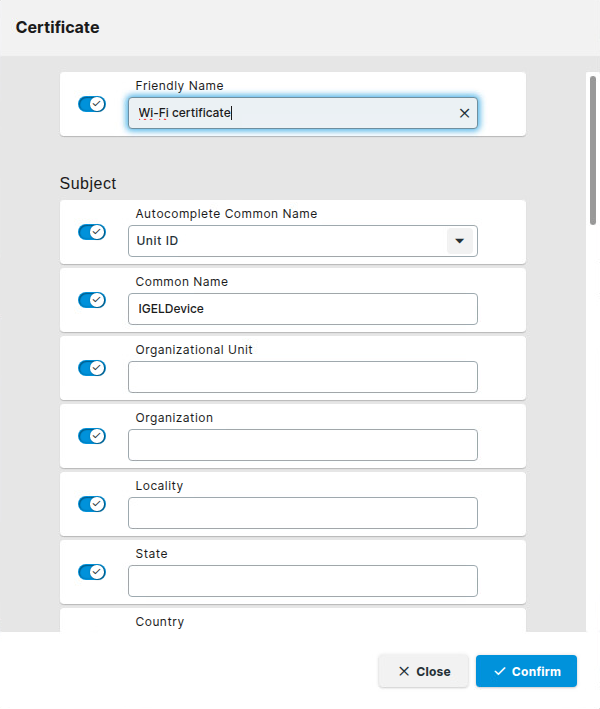
Task: Click the Confirm button
Action: tap(526, 671)
